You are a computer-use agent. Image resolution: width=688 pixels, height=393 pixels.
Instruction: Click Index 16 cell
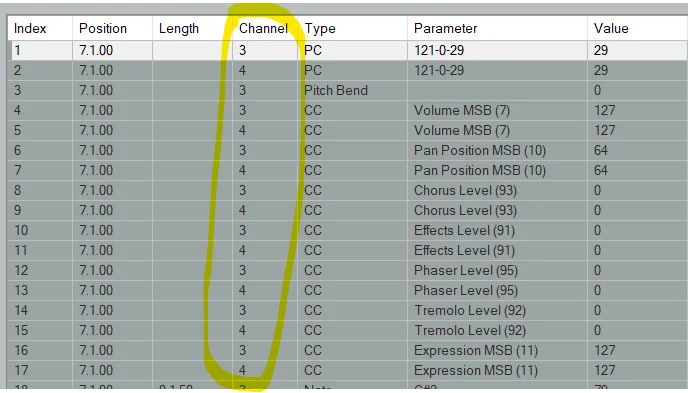(40, 350)
